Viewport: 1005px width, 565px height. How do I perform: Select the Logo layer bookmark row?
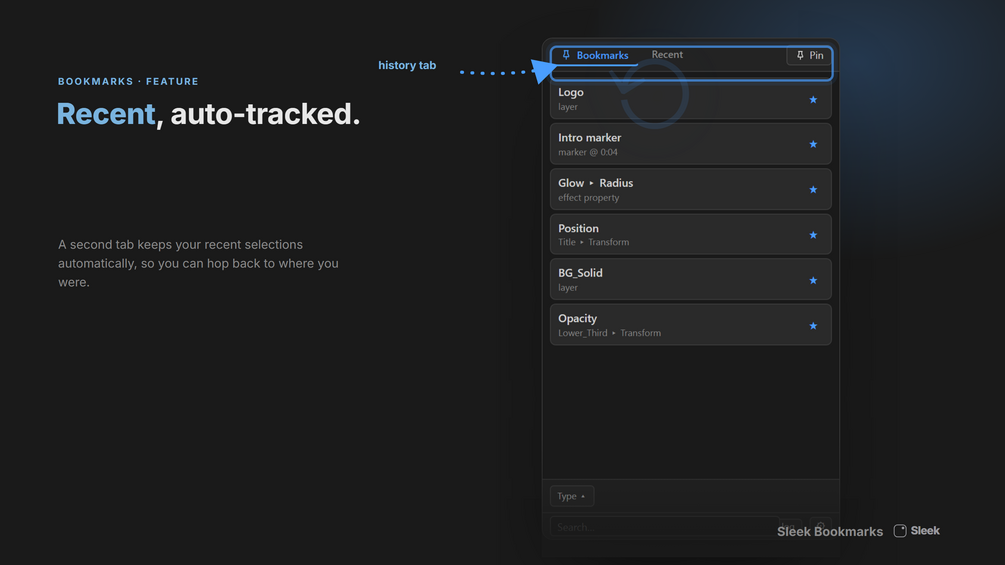point(690,99)
